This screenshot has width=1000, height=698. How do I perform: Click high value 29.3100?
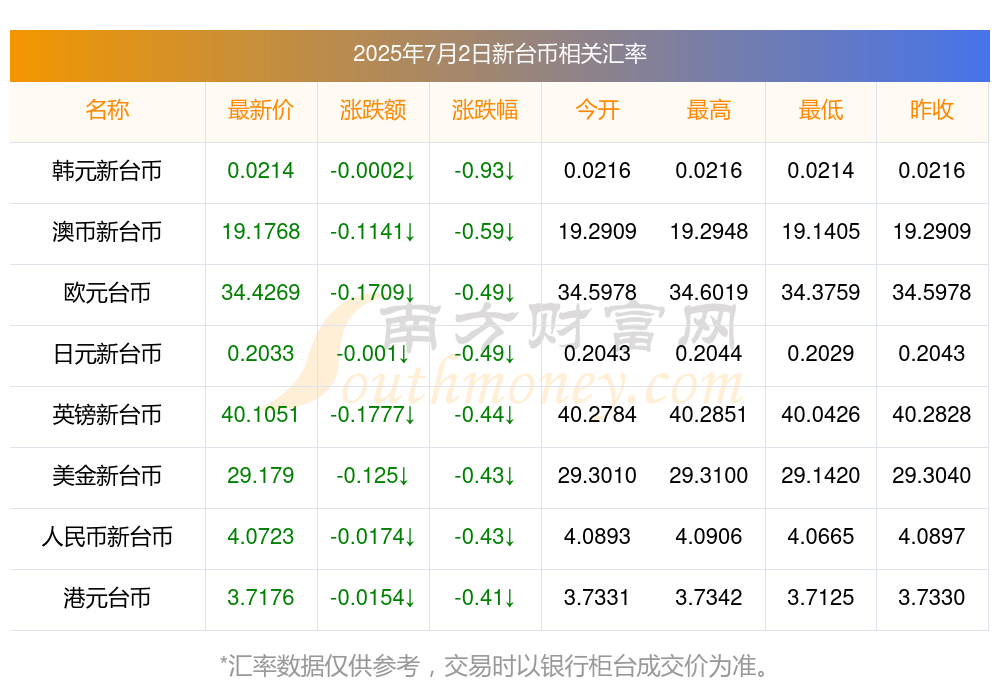pyautogui.click(x=709, y=475)
